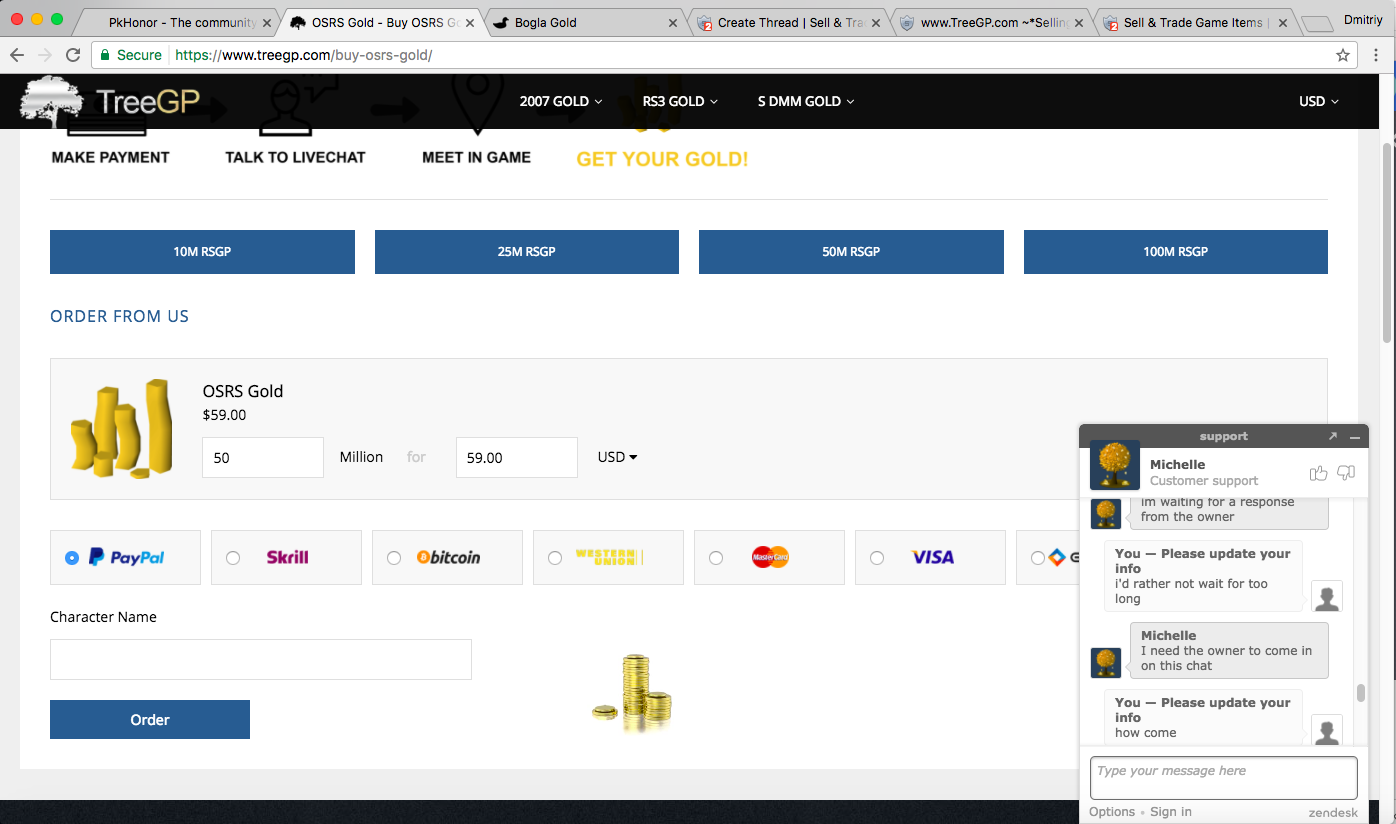Switch to PkHonor community tab
The width and height of the screenshot is (1396, 824).
[x=179, y=22]
